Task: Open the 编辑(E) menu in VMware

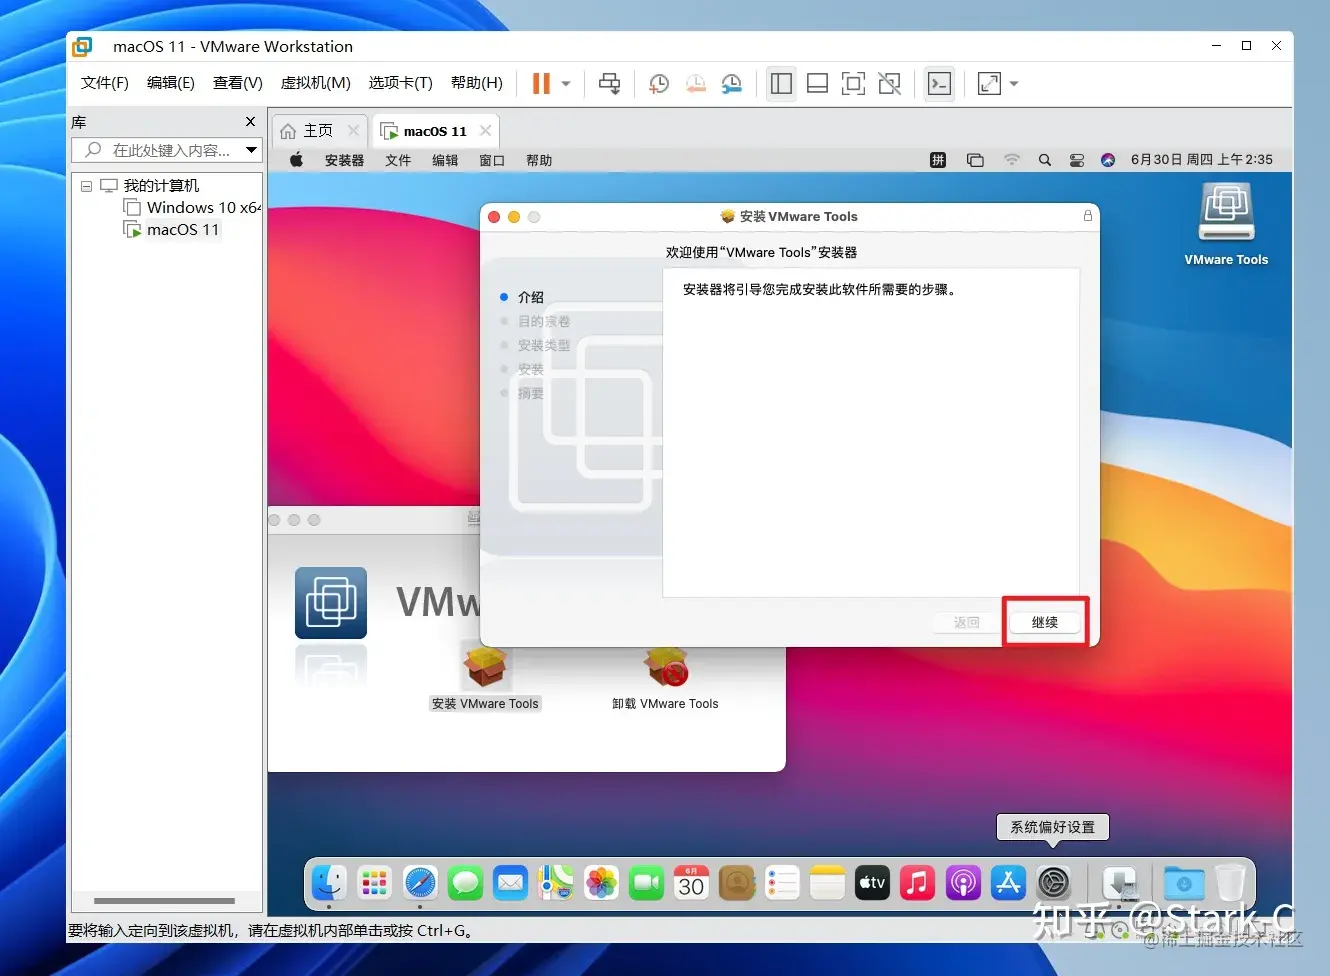Action: (171, 83)
